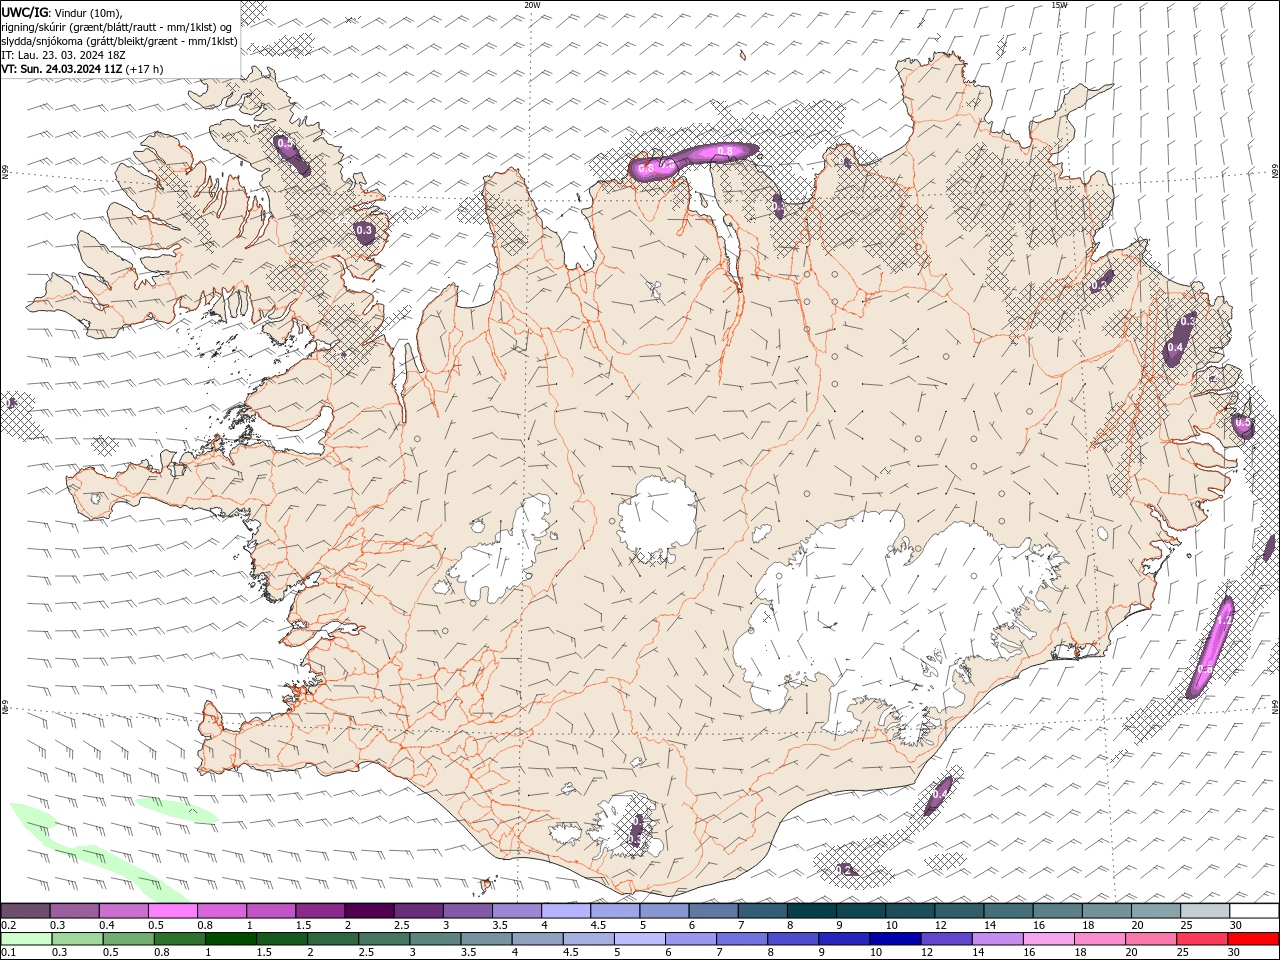
Task: Click the grey-green rain swatch labeled 3
Action: pyautogui.click(x=436, y=939)
